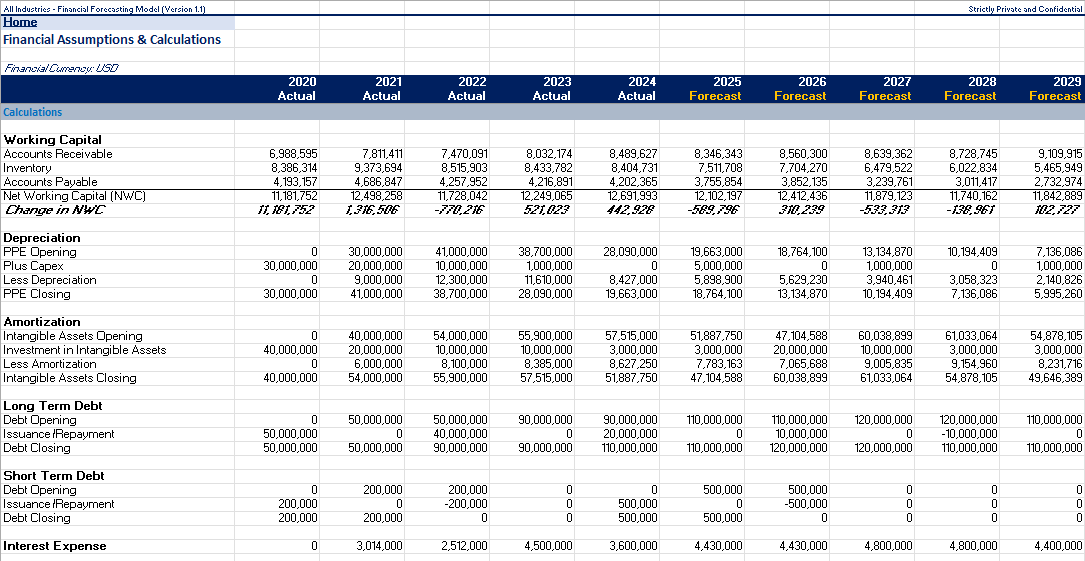Select the 2020 Actual column header
Screen dimensions: 1085x561
[x=296, y=89]
